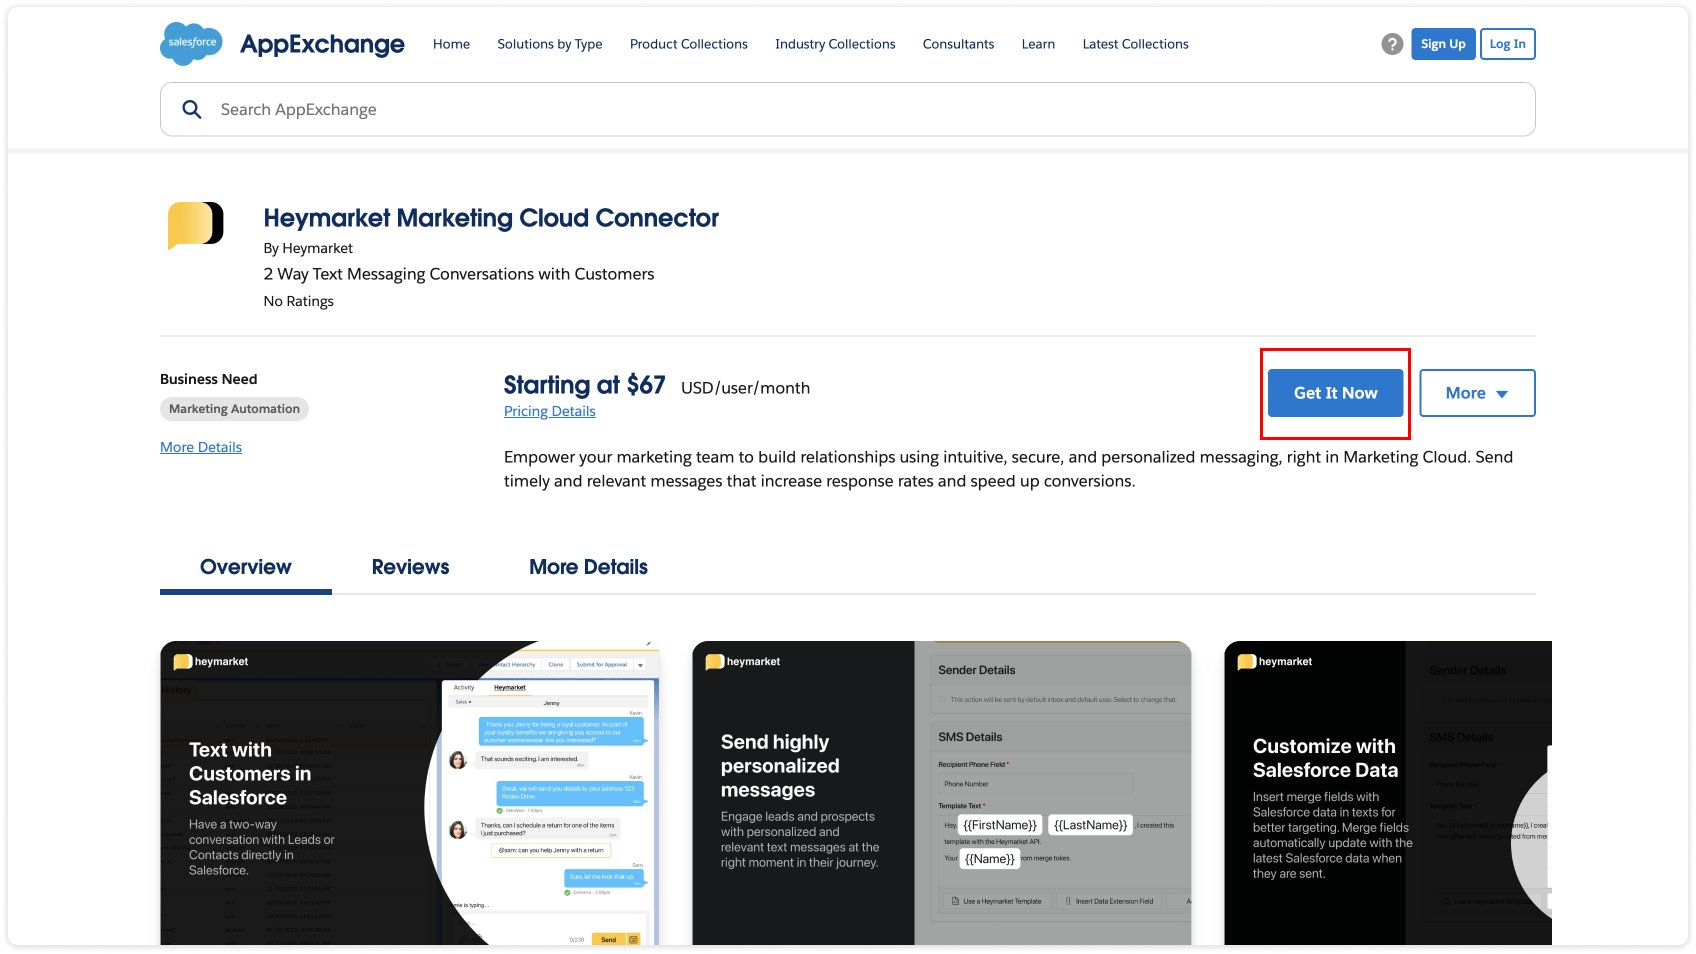1696x954 pixels.
Task: Go to Consultants page
Action: [958, 44]
